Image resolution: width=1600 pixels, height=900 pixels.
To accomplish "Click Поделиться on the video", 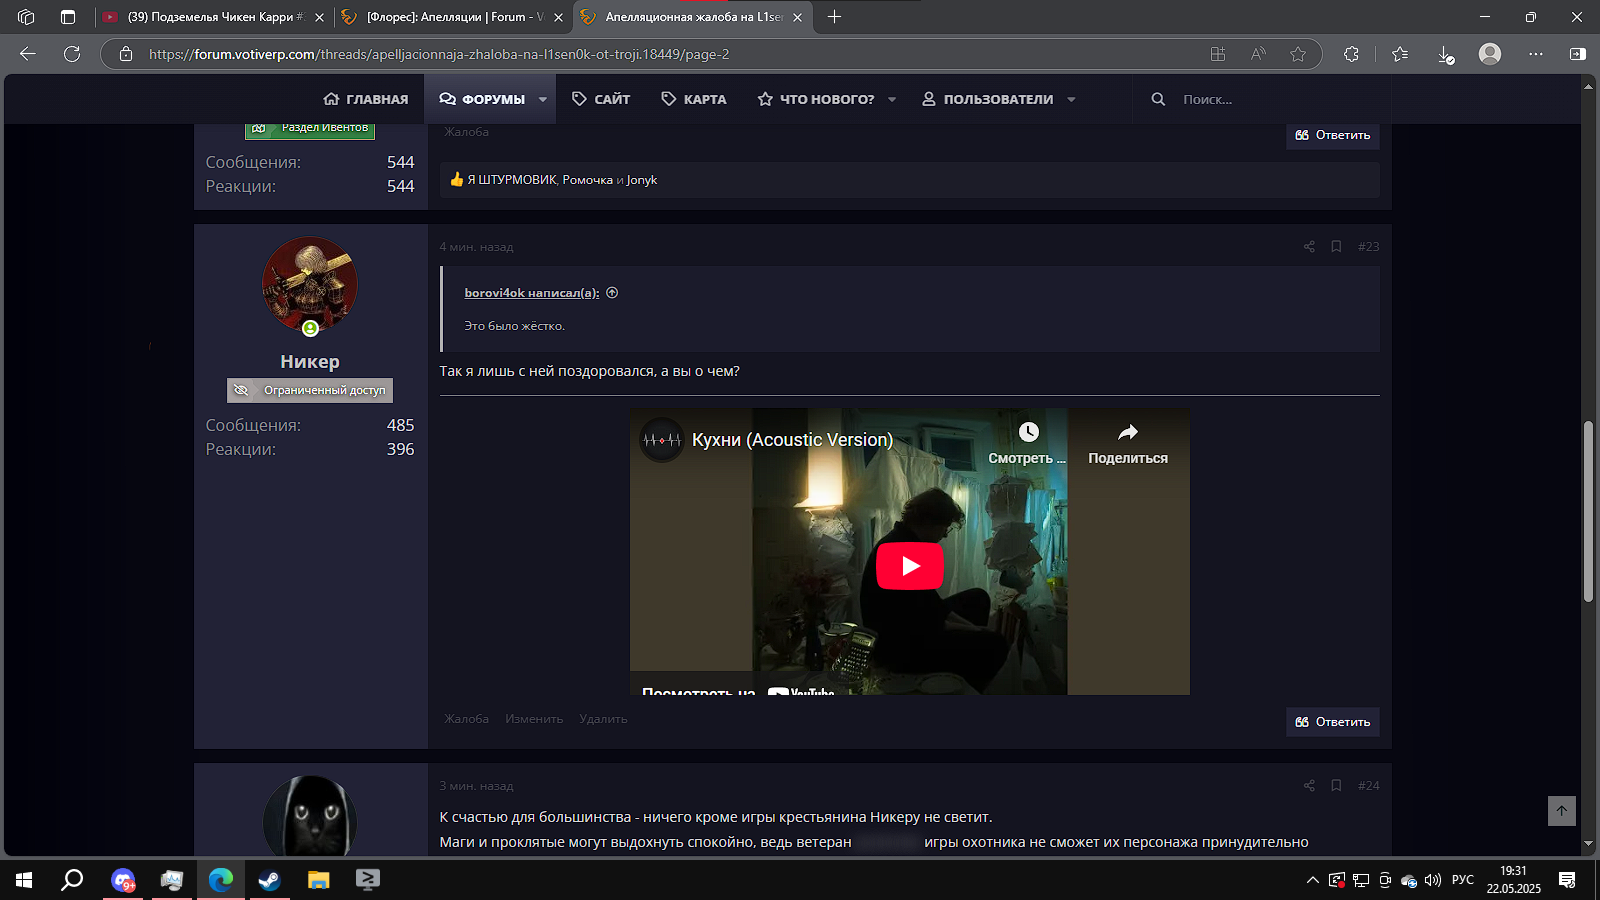I will point(1128,442).
